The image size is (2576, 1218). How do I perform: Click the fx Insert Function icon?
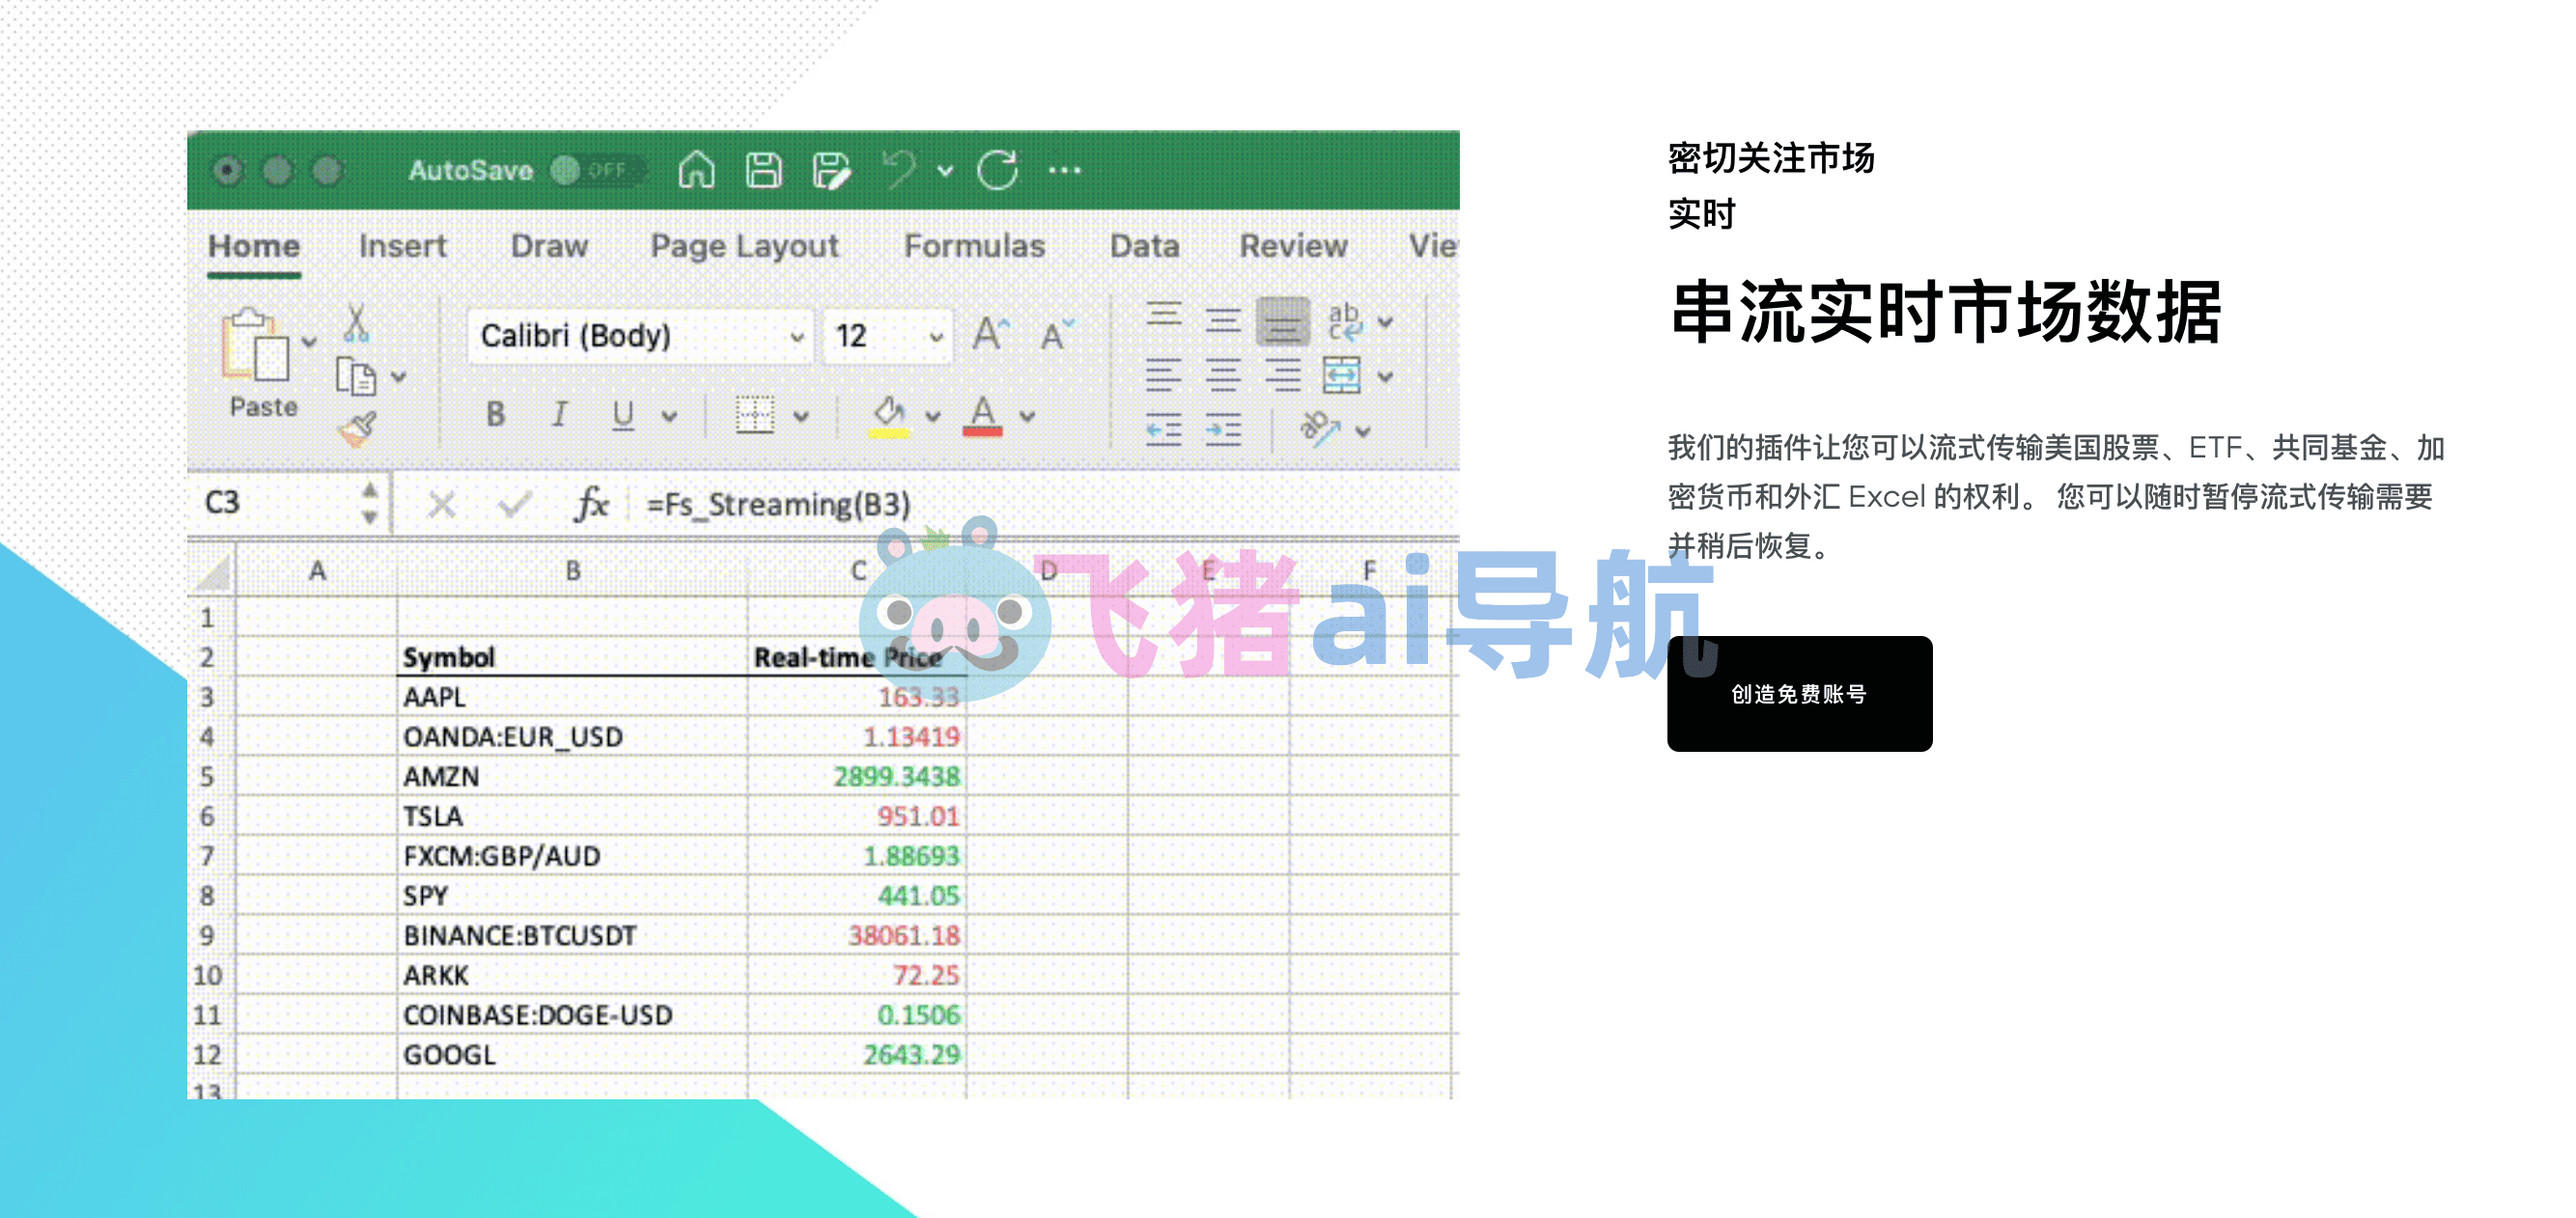pos(591,503)
